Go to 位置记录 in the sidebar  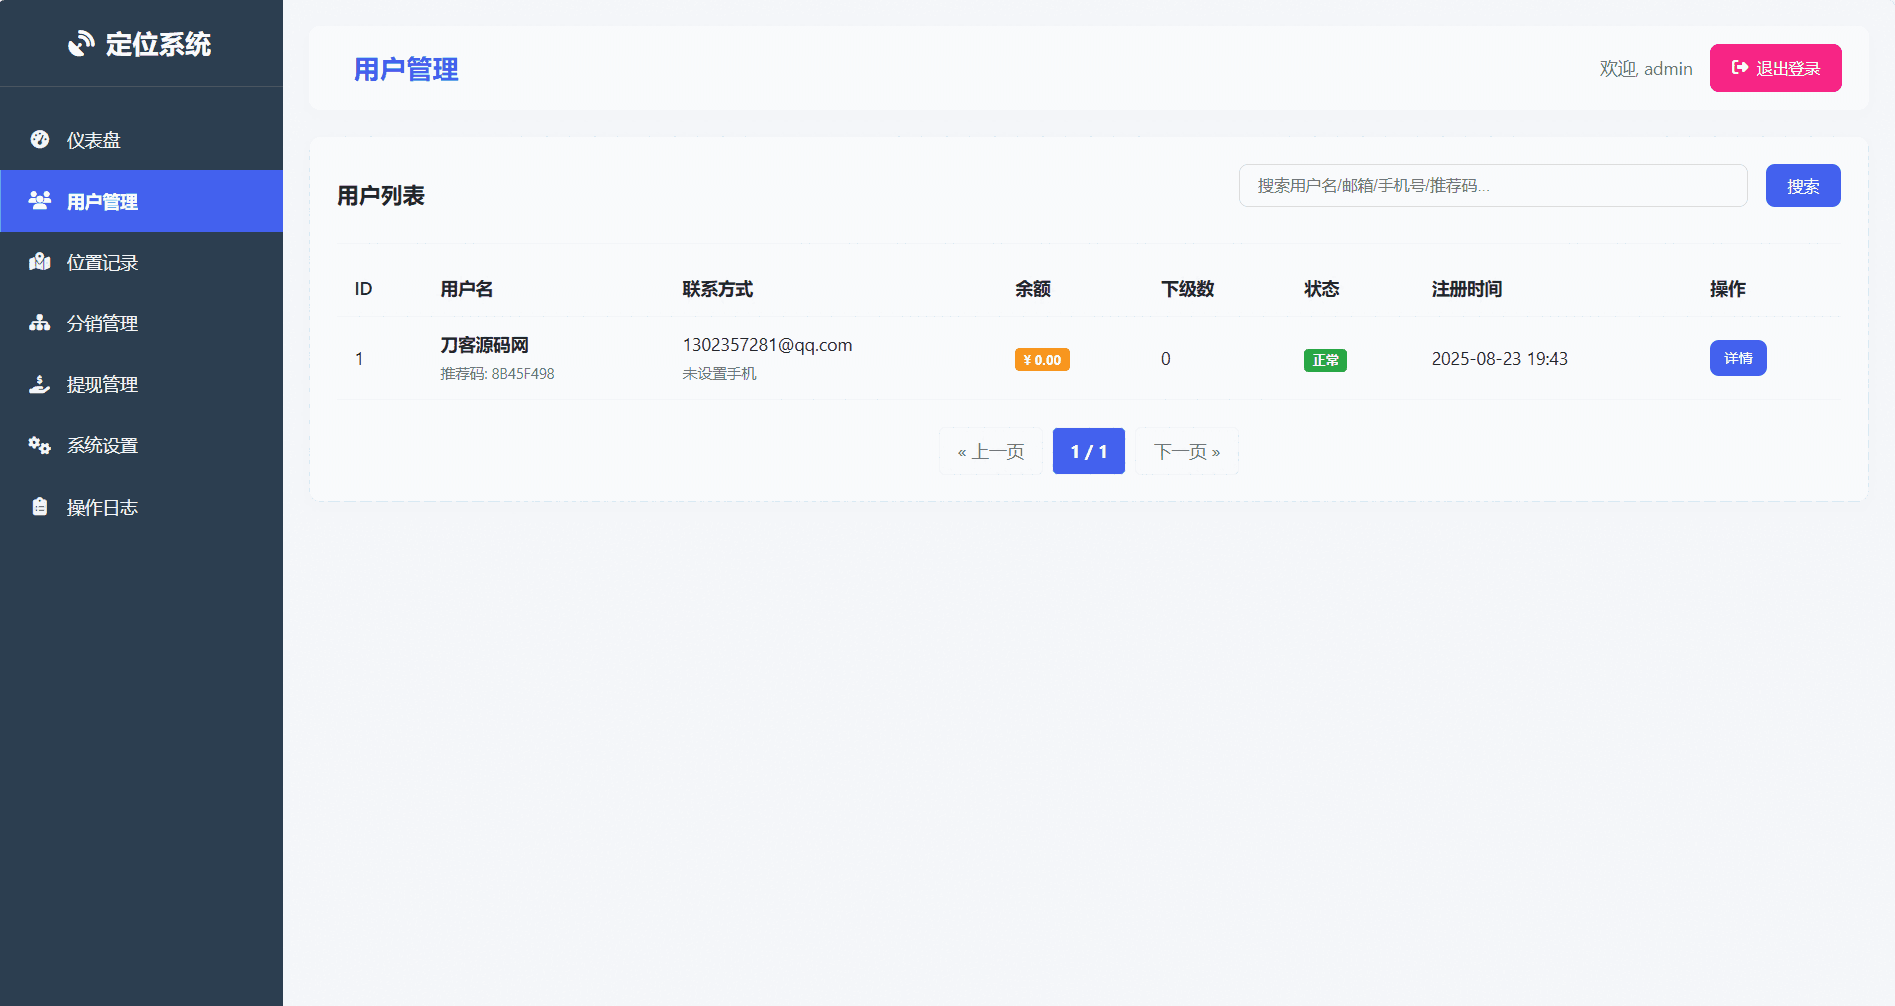click(x=102, y=262)
